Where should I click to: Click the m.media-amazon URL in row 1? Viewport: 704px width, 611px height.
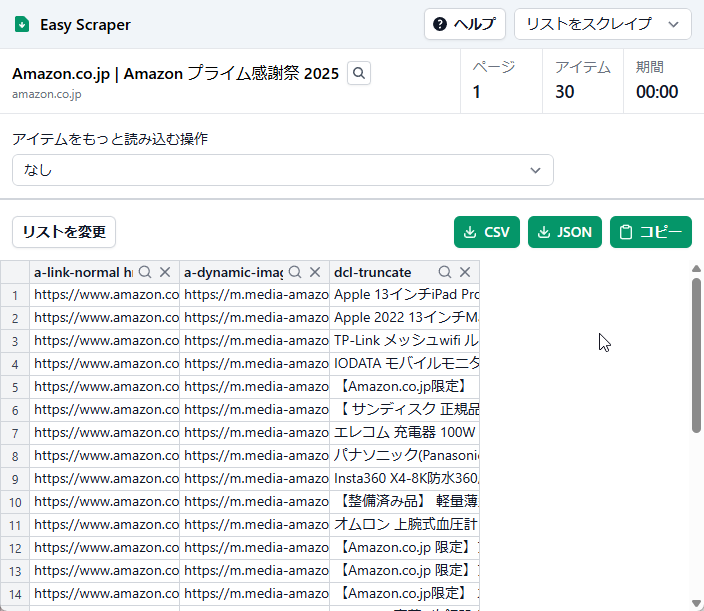pyautogui.click(x=255, y=295)
